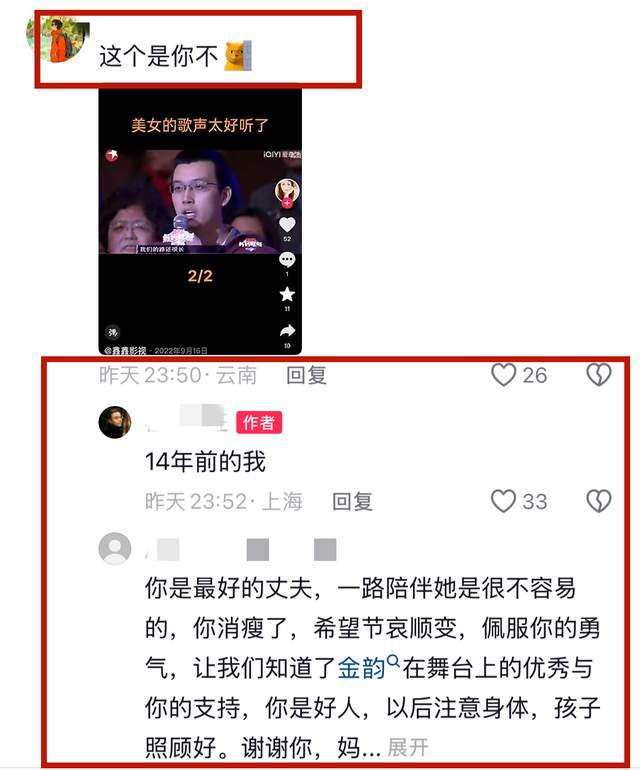Reply to the 昨天 23:50 云南 comment

click(306, 376)
